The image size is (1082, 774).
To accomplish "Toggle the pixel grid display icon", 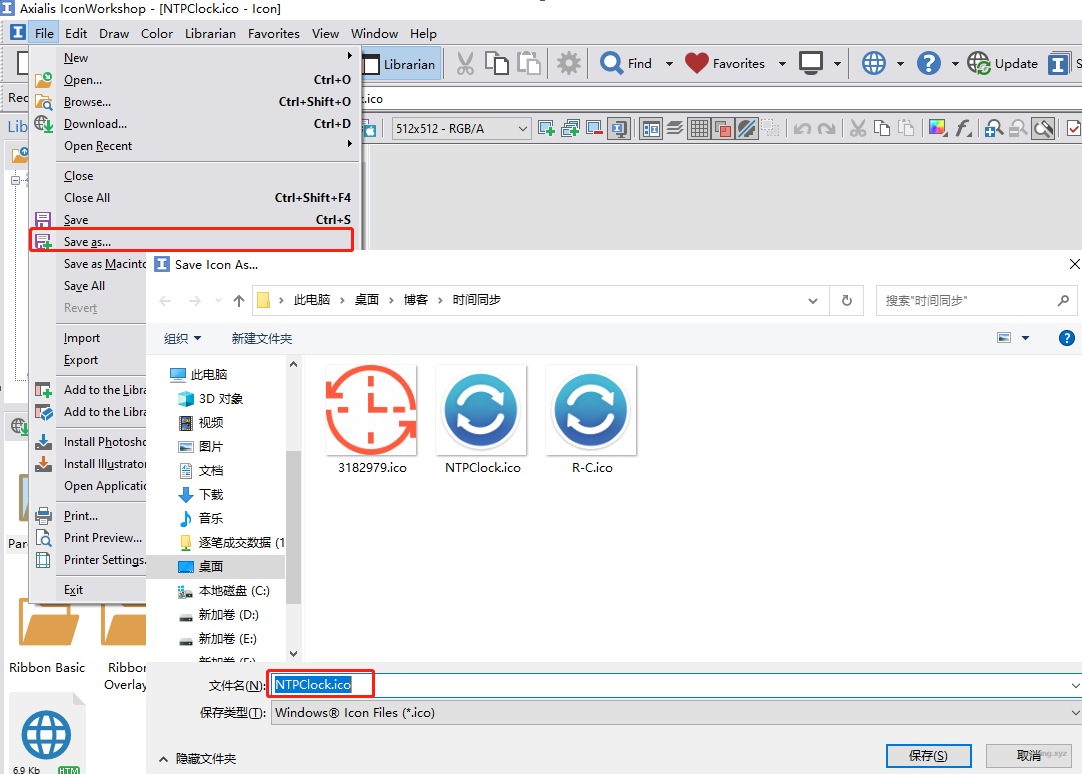I will click(x=699, y=128).
